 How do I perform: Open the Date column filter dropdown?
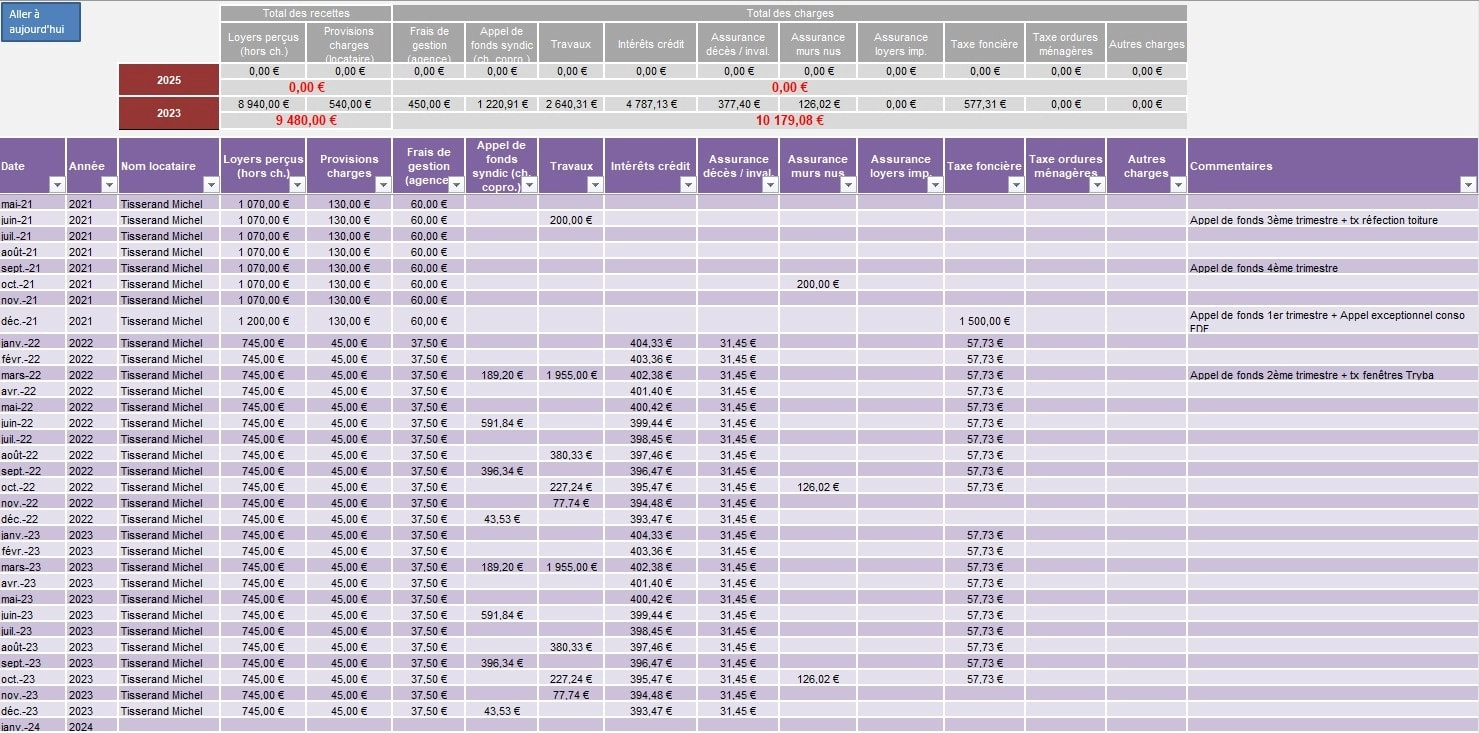pos(57,185)
